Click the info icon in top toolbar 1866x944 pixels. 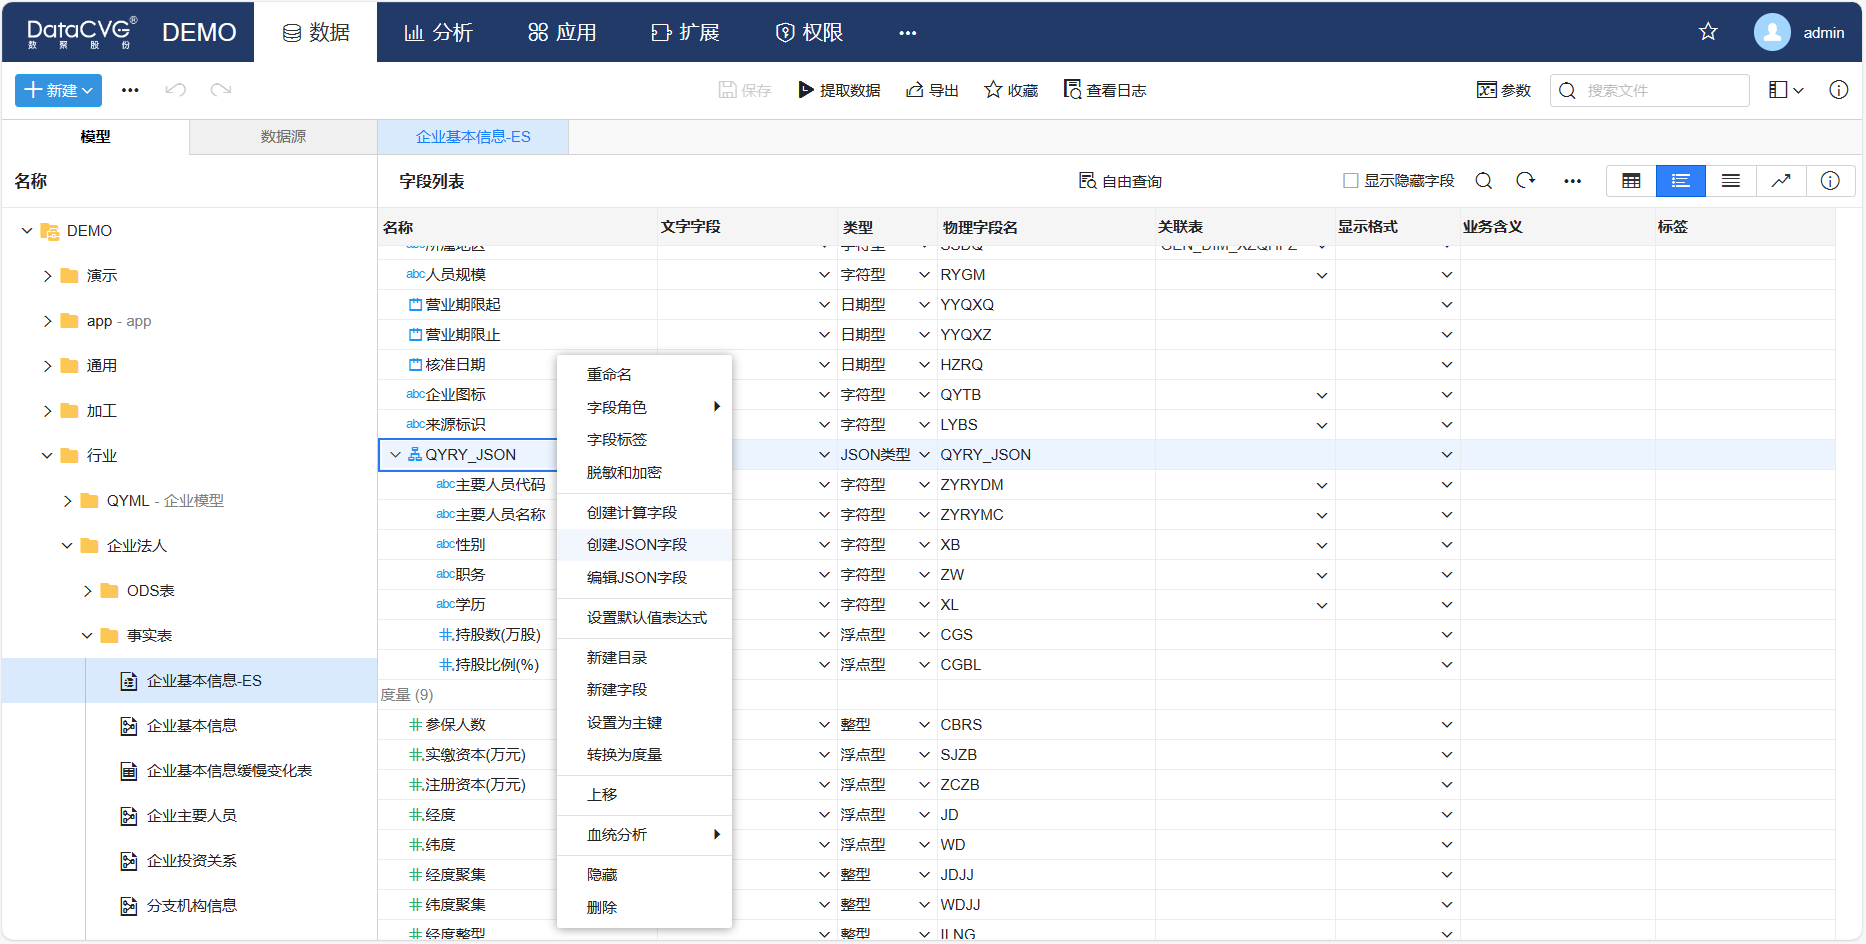(1838, 90)
